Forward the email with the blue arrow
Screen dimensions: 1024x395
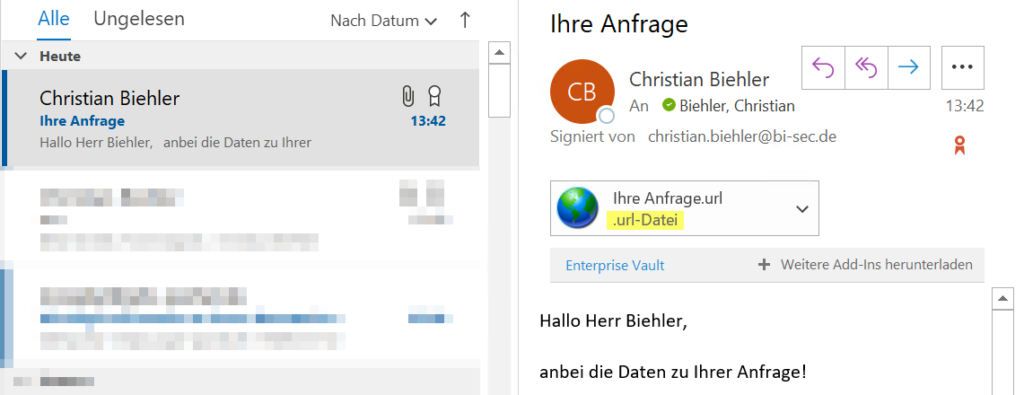pyautogui.click(x=908, y=67)
